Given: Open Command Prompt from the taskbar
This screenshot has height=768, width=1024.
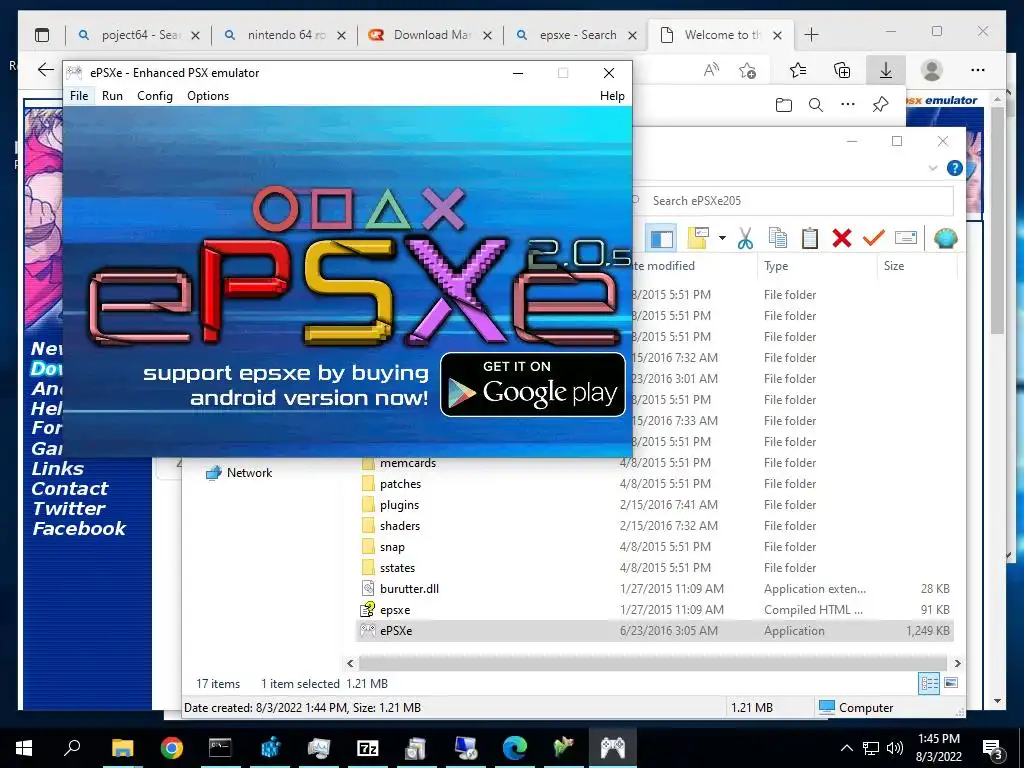Looking at the screenshot, I should 220,747.
